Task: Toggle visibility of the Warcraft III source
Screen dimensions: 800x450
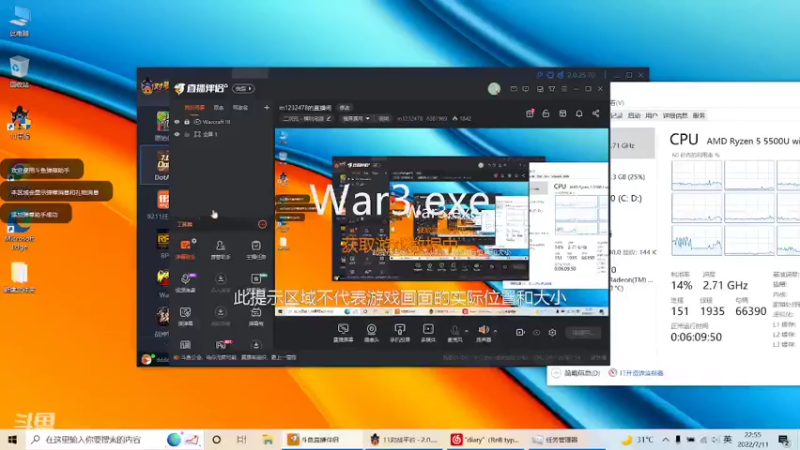Action: tap(177, 122)
